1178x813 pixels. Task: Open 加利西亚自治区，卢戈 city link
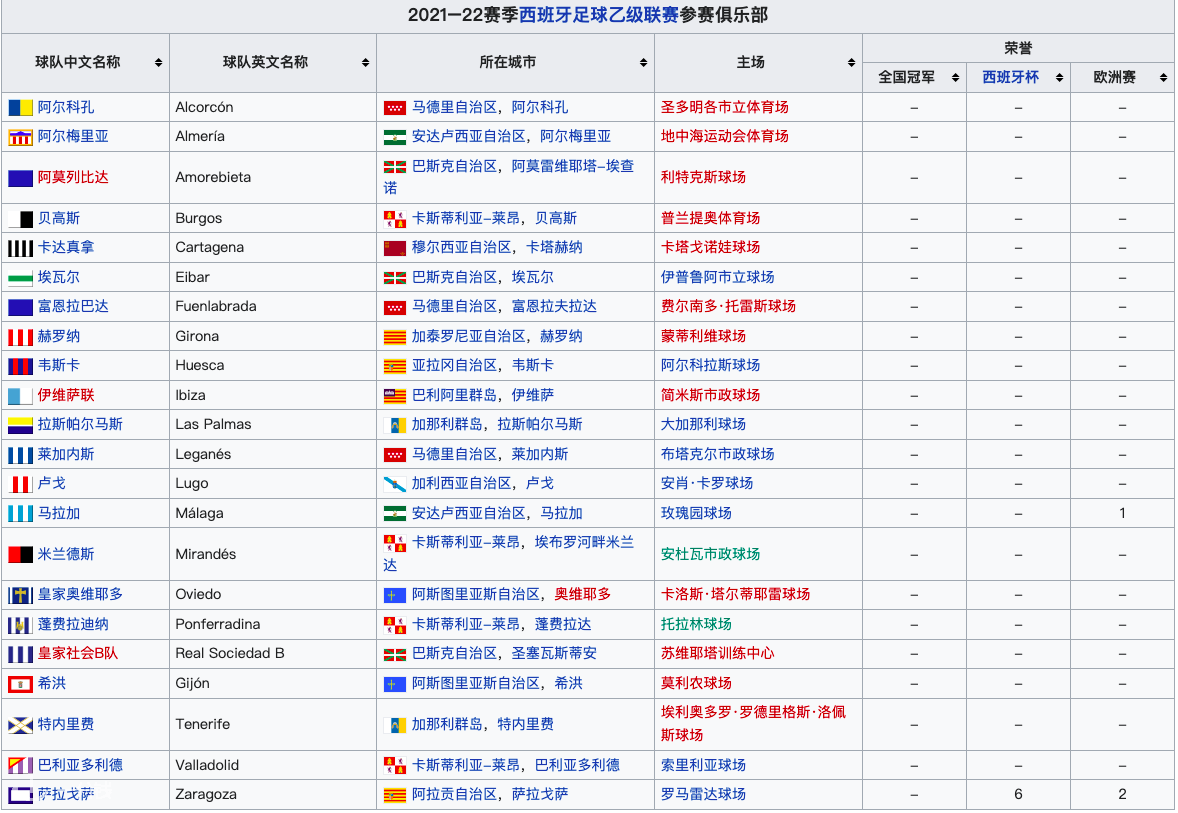[482, 483]
